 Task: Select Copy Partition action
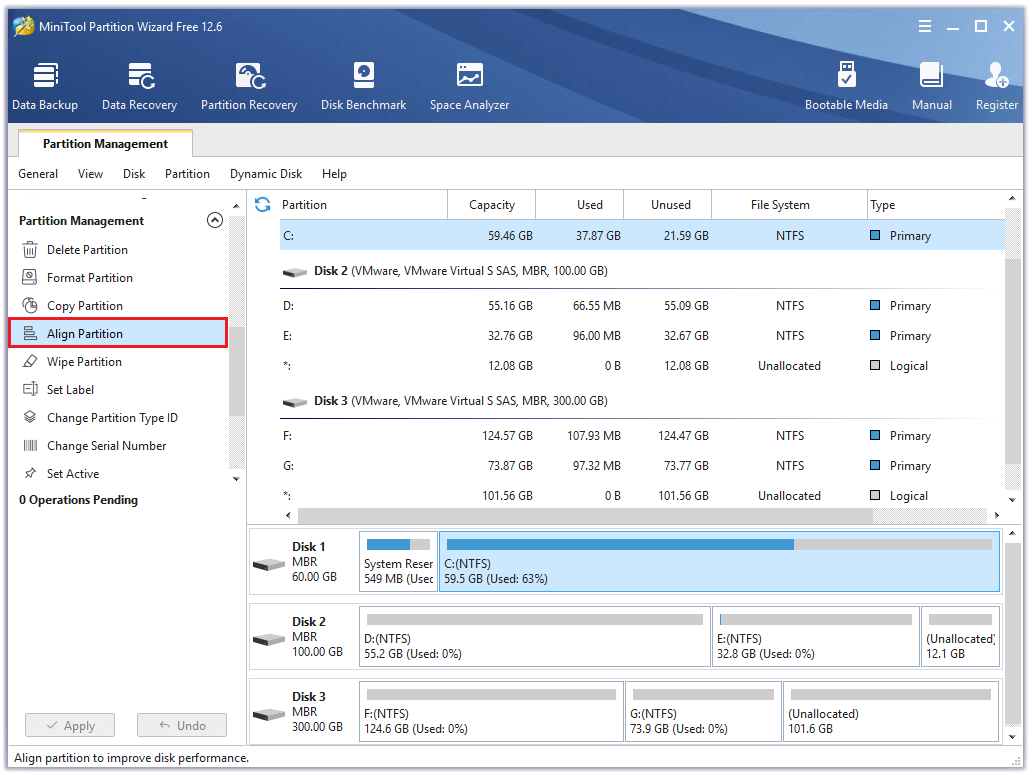[x=84, y=306]
